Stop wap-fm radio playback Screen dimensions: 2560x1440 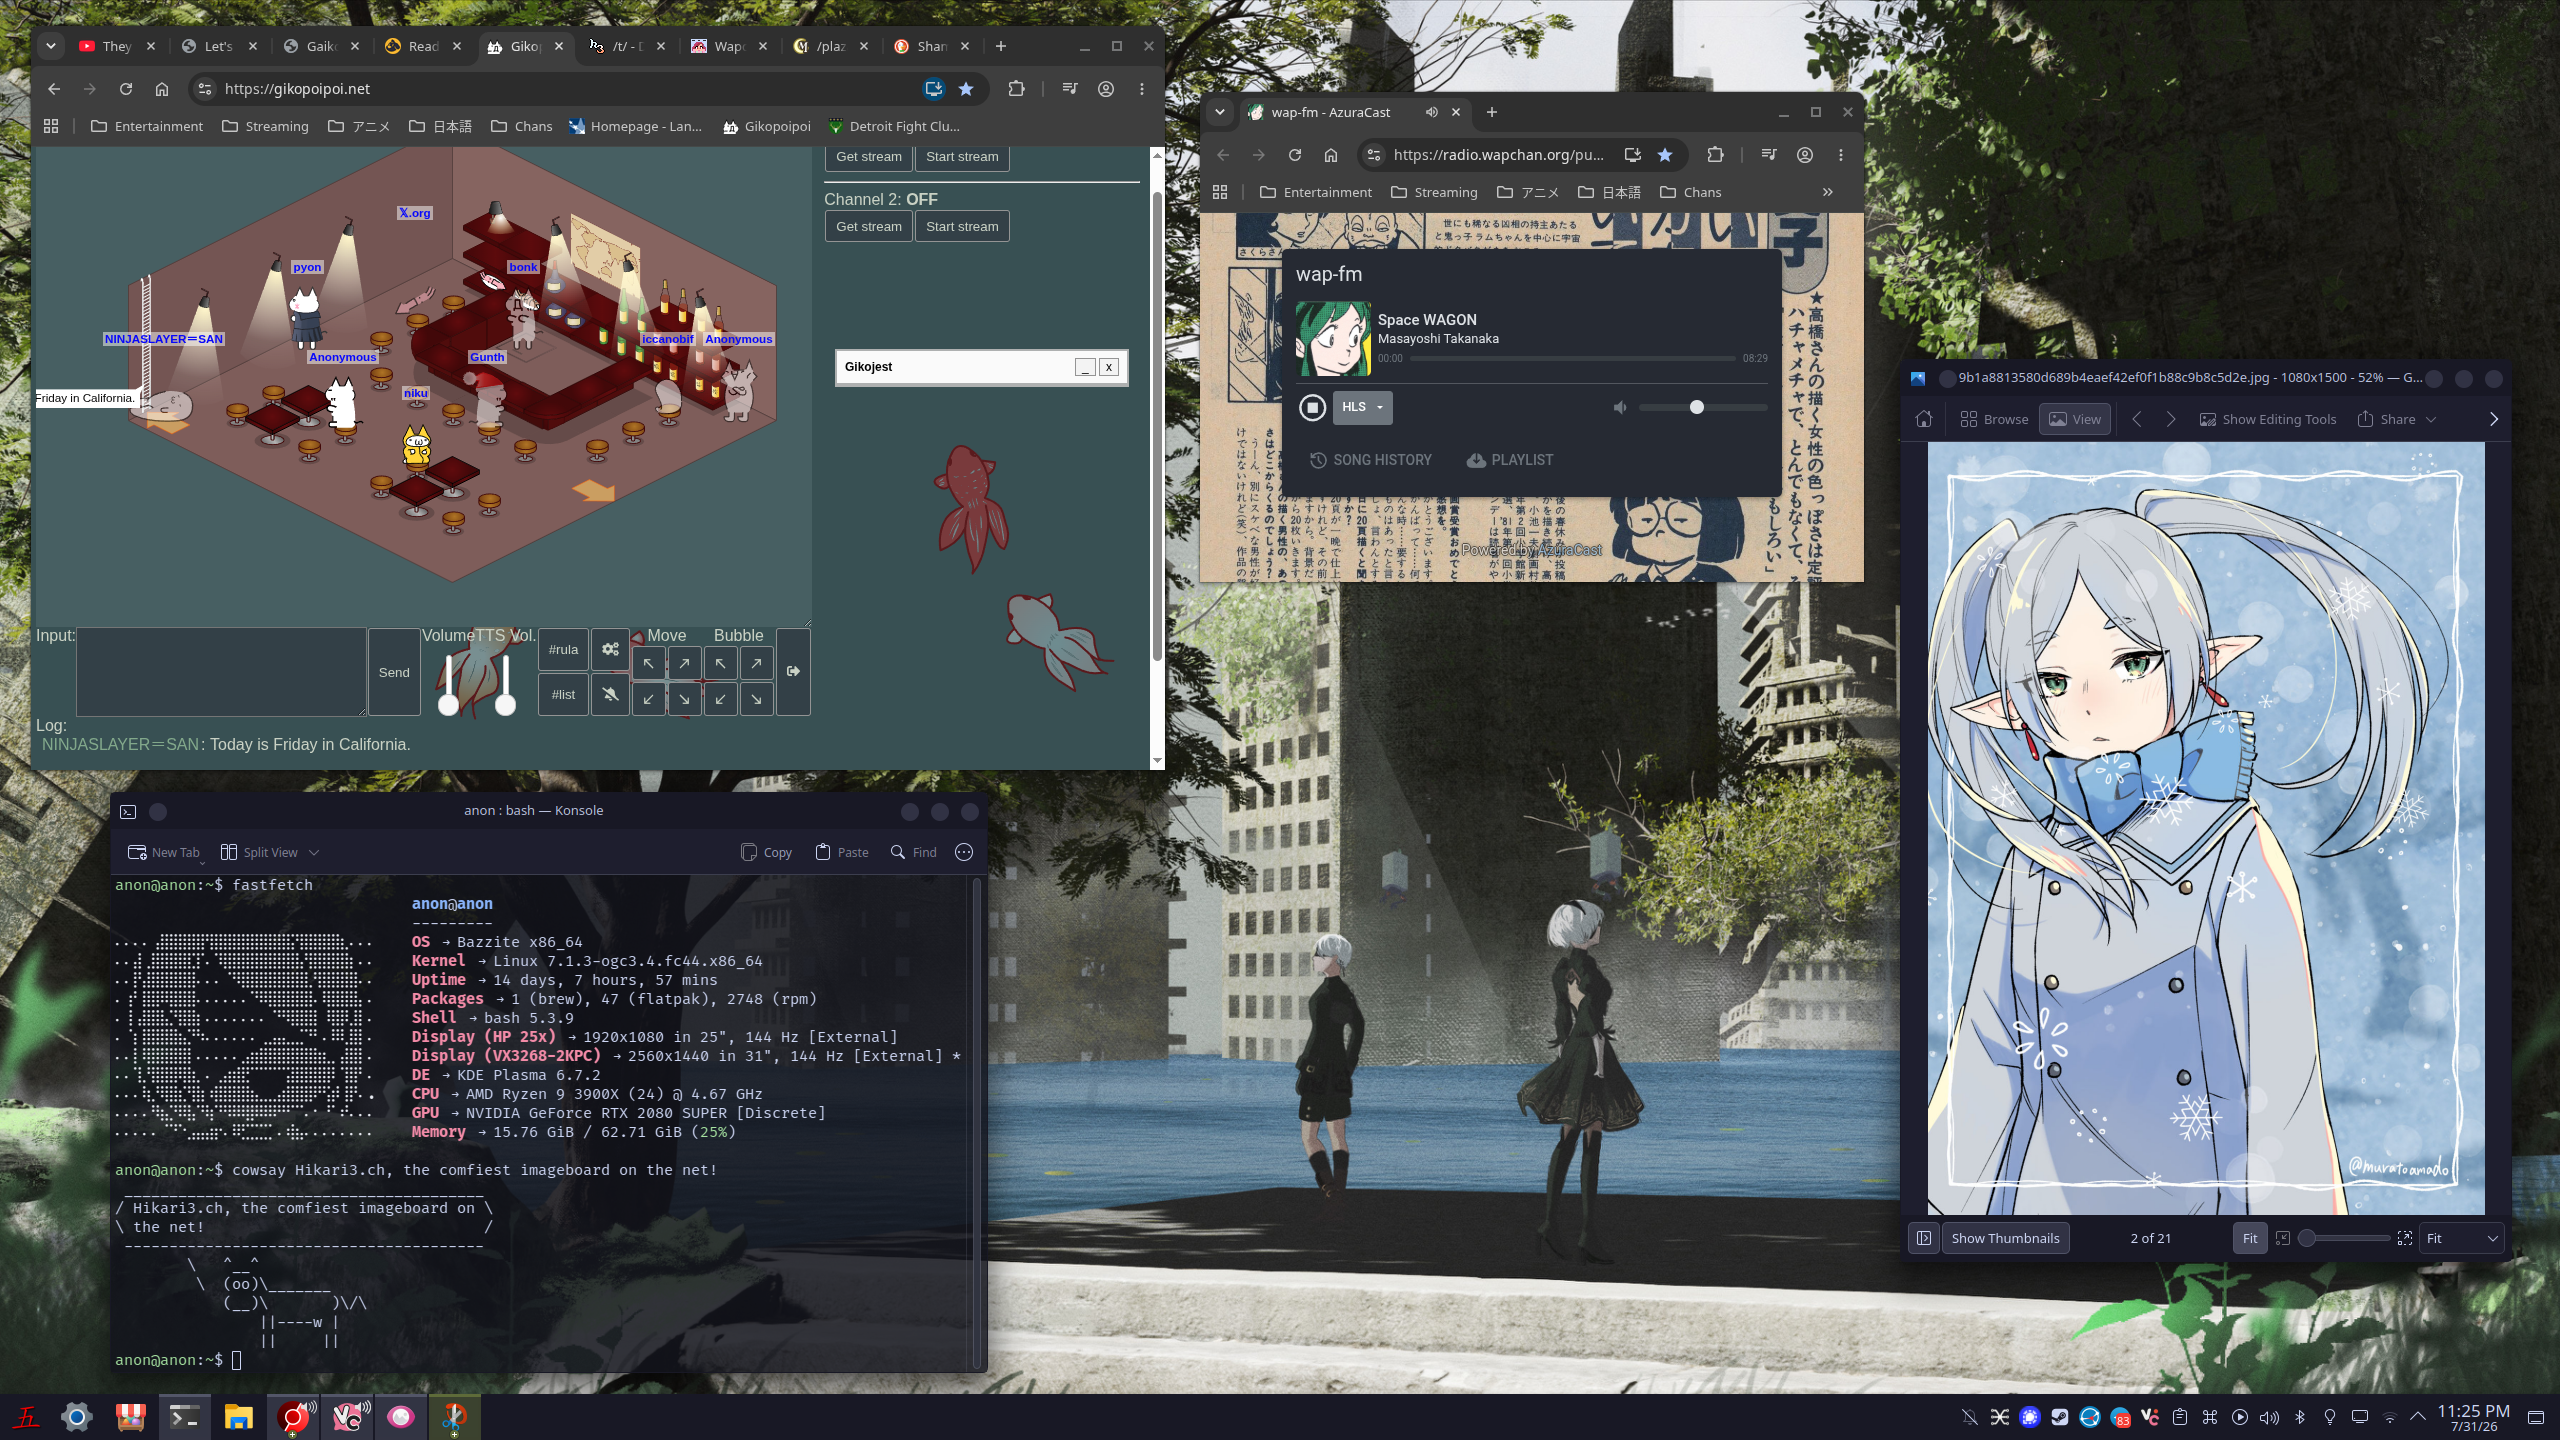tap(1313, 407)
